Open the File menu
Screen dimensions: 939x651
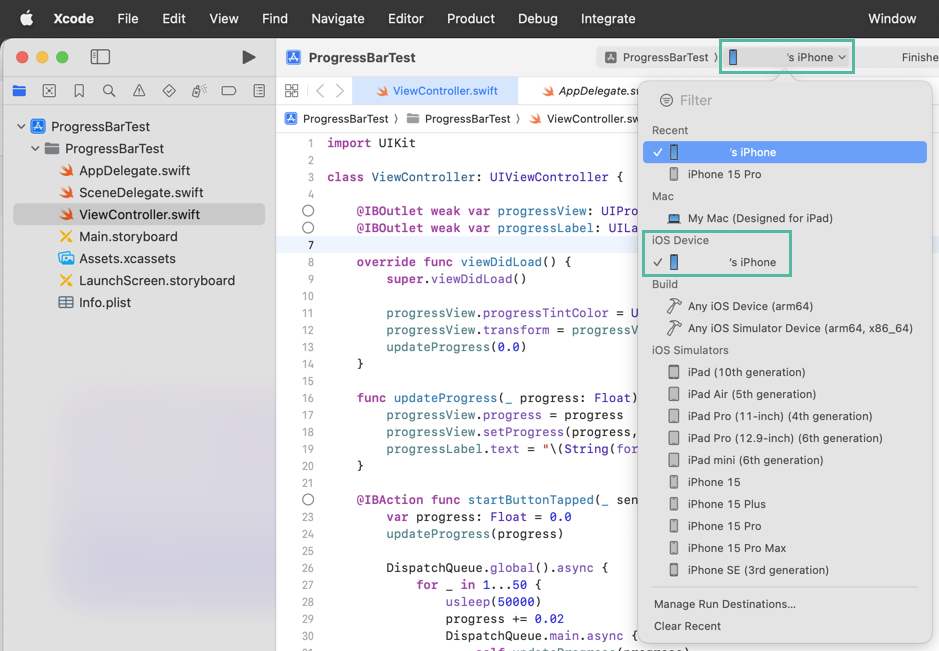click(128, 19)
